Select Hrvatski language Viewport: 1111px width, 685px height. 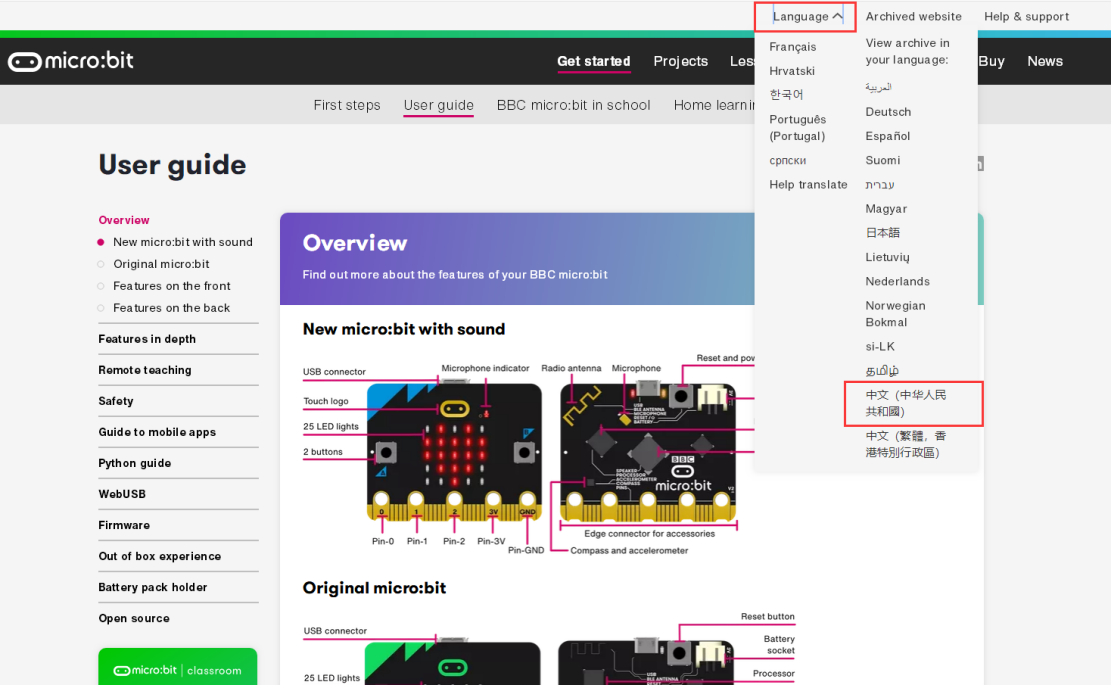[792, 71]
